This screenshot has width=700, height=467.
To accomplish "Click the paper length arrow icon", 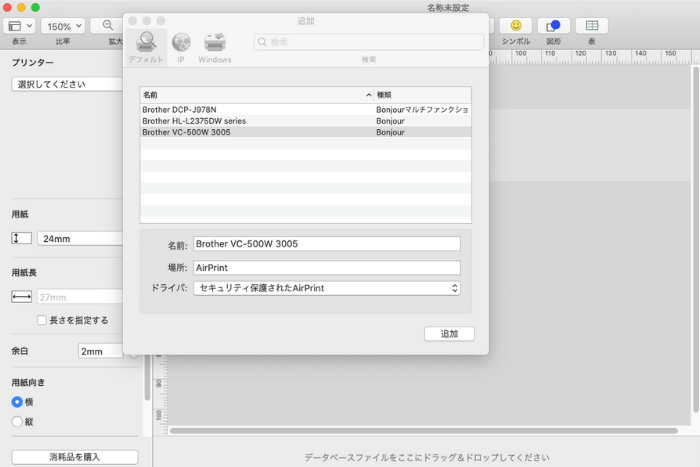I will coord(21,297).
